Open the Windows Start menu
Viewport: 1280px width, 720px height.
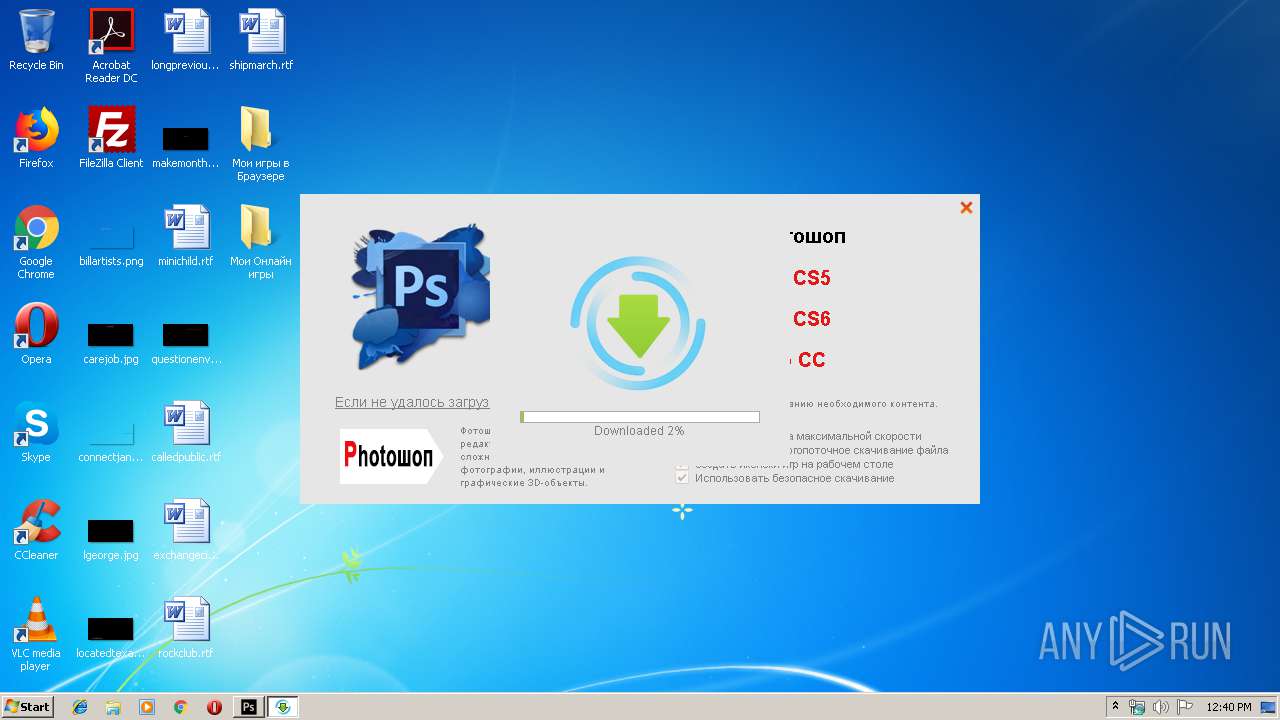click(27, 707)
